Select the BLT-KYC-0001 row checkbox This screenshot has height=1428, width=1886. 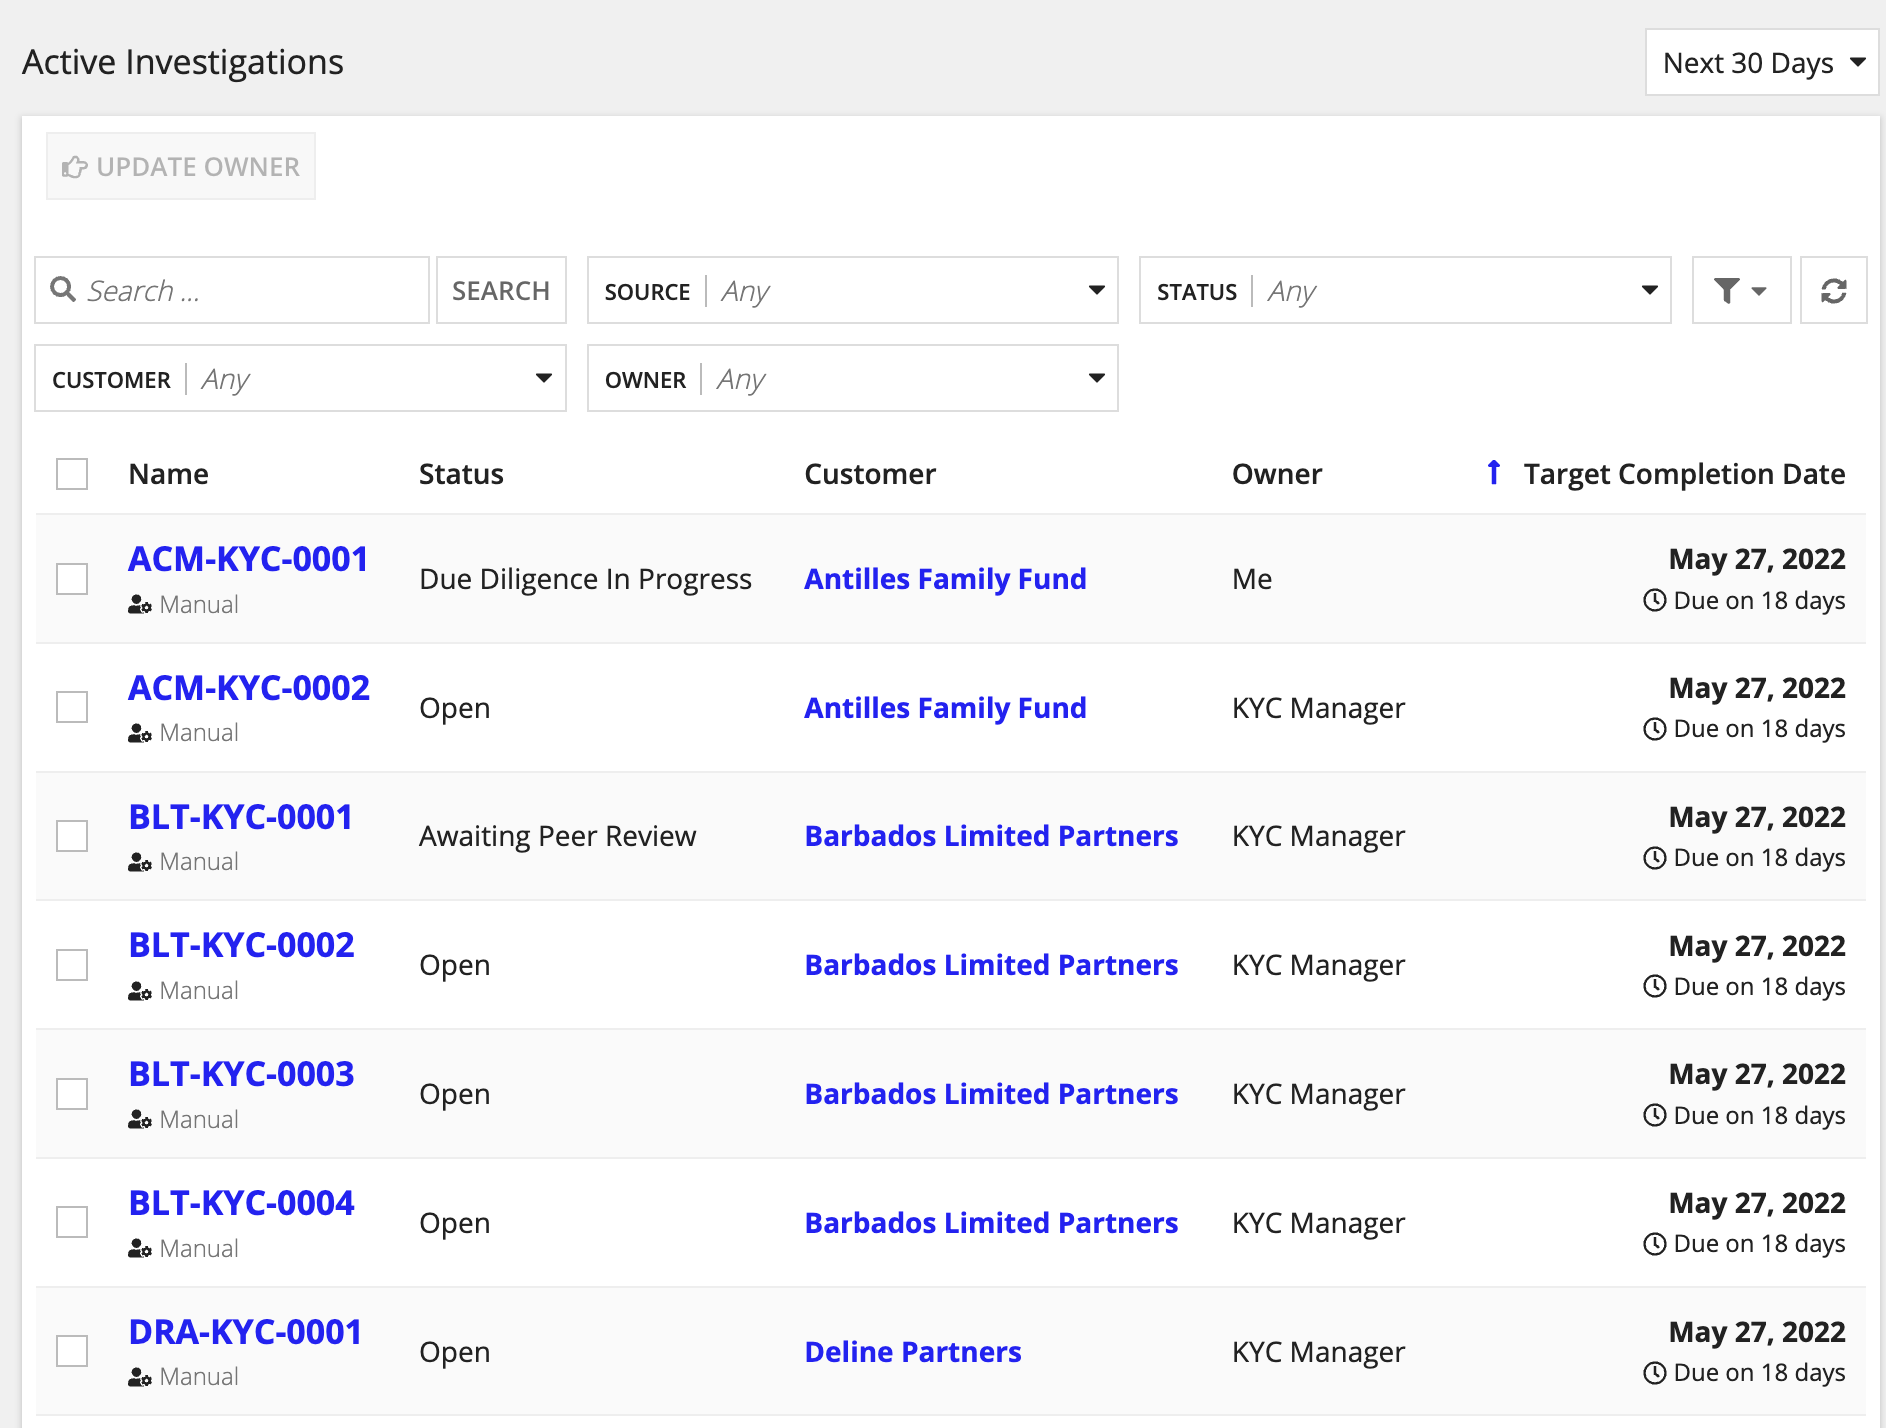point(72,836)
